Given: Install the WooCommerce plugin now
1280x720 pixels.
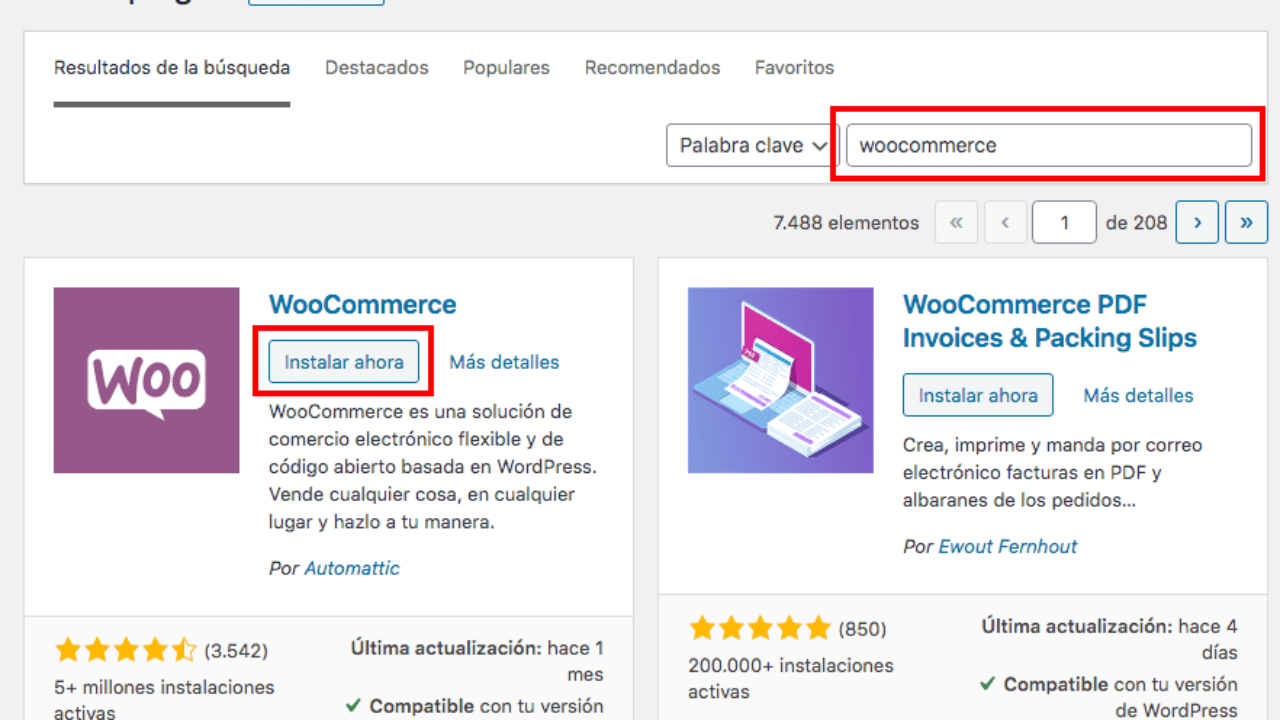Looking at the screenshot, I should point(344,362).
